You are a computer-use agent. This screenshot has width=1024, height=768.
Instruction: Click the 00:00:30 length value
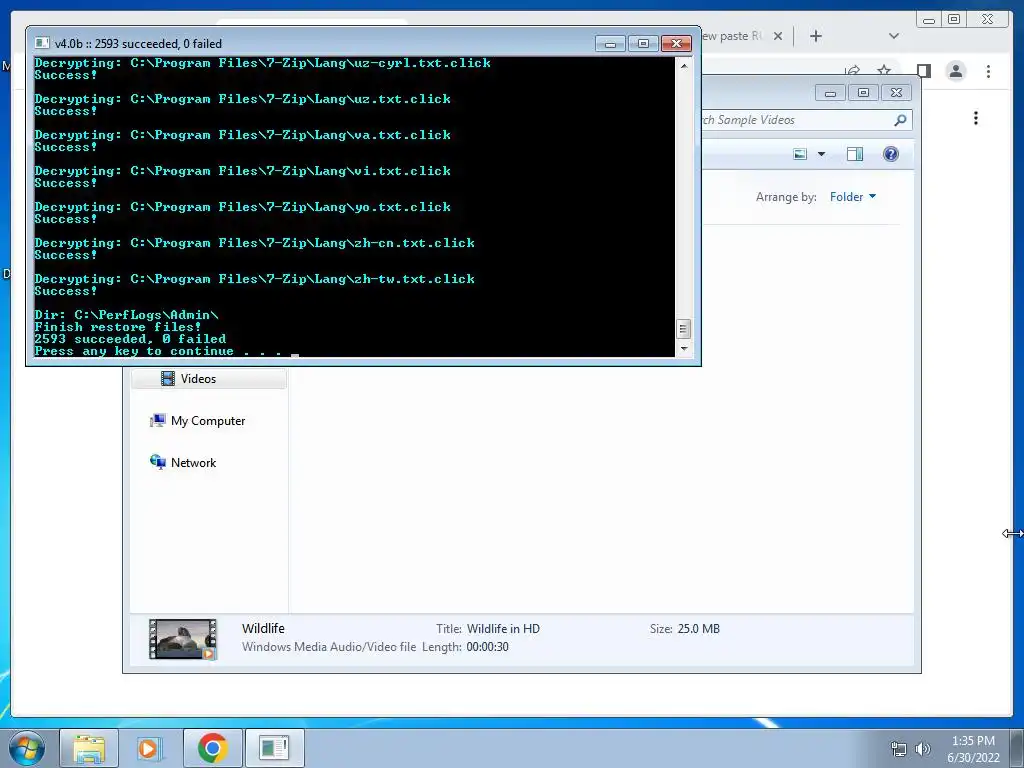point(487,647)
